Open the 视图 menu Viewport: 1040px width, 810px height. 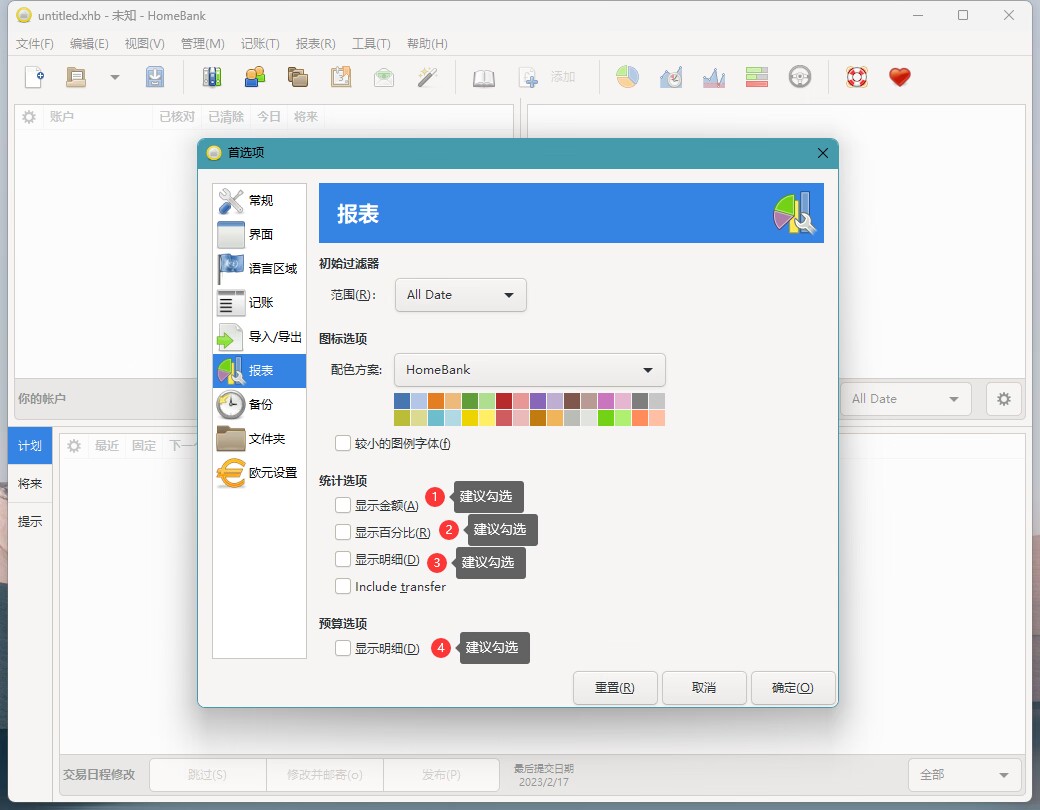[145, 44]
